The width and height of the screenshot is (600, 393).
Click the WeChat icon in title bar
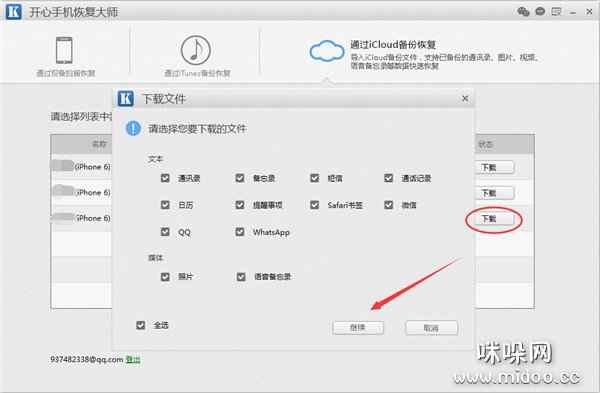(523, 11)
